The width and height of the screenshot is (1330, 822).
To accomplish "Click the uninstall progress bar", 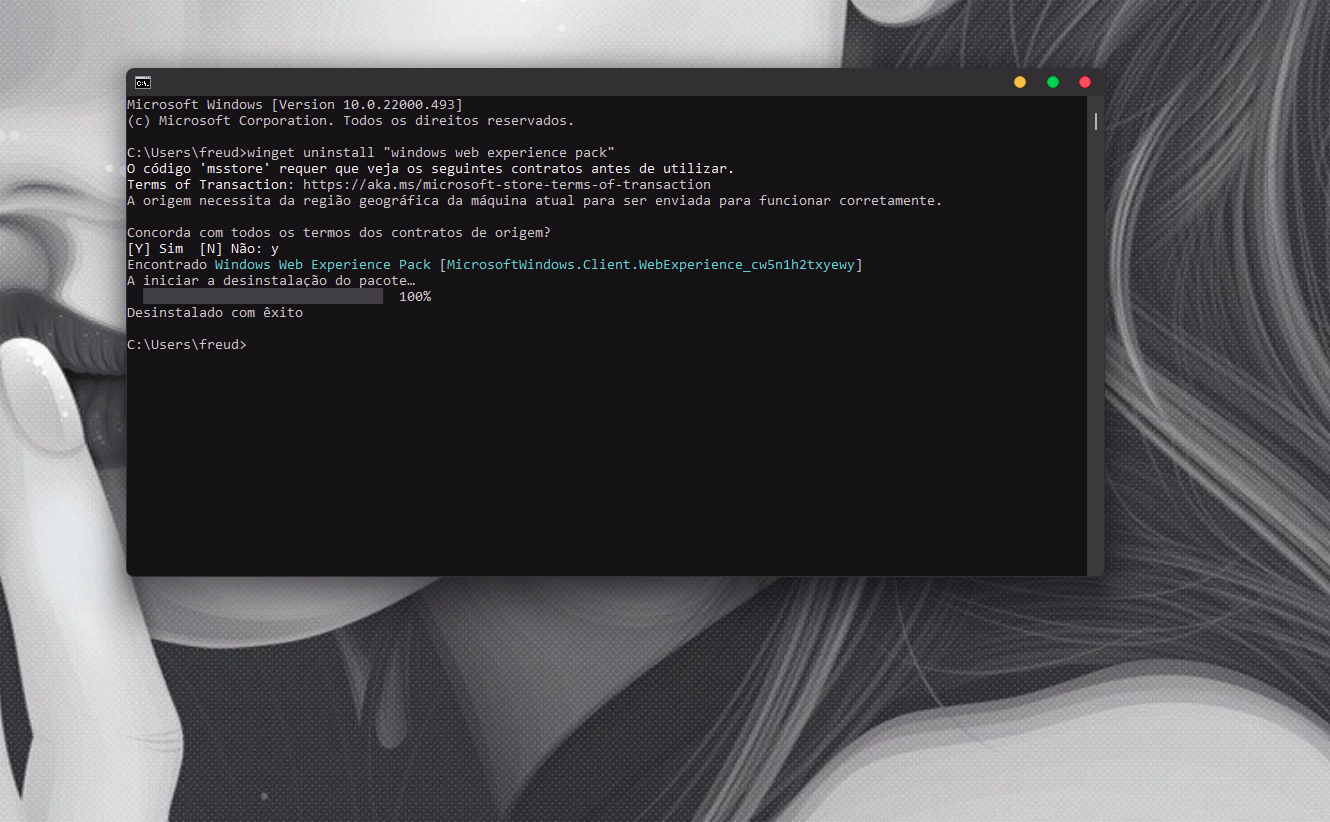I will pyautogui.click(x=263, y=297).
